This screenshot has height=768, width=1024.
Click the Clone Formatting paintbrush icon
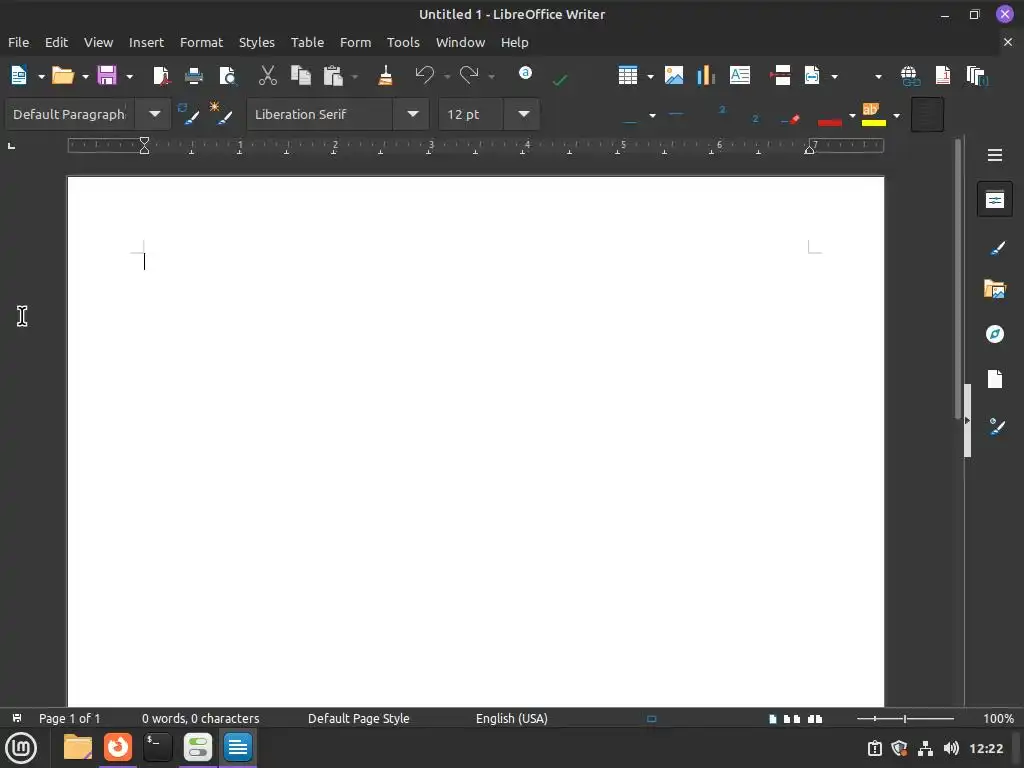[385, 76]
